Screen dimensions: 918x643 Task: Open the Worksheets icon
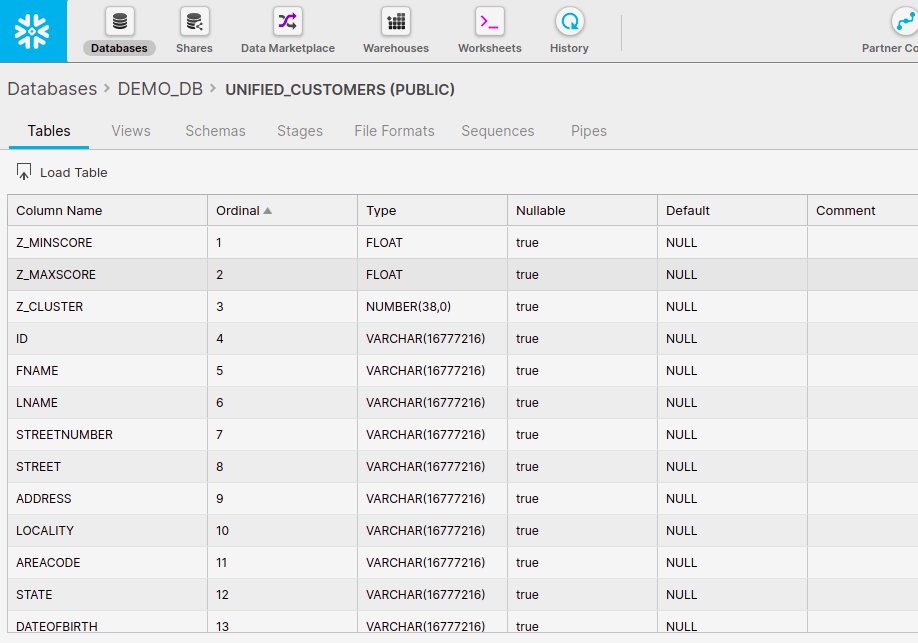[x=489, y=22]
